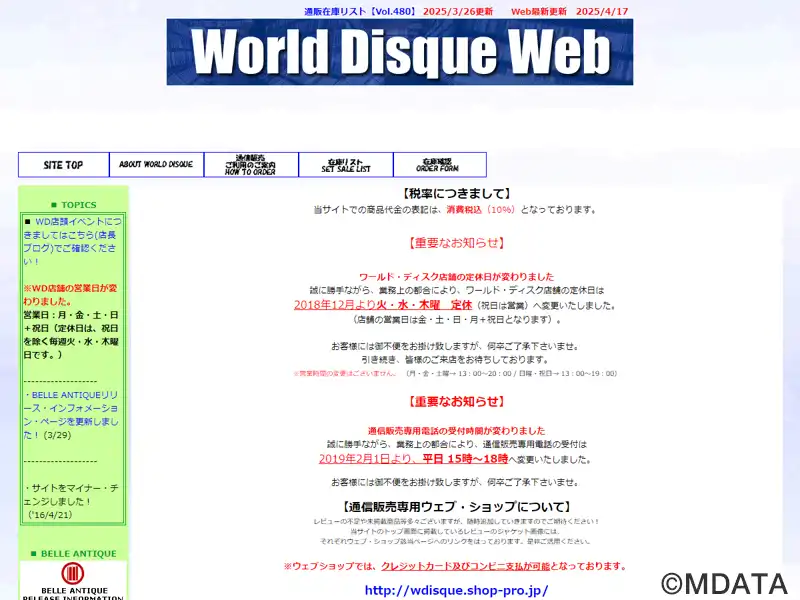Visit the wdisque.shop-pro.jp web shop link
Viewport: 800px width, 600px height.
tap(457, 590)
